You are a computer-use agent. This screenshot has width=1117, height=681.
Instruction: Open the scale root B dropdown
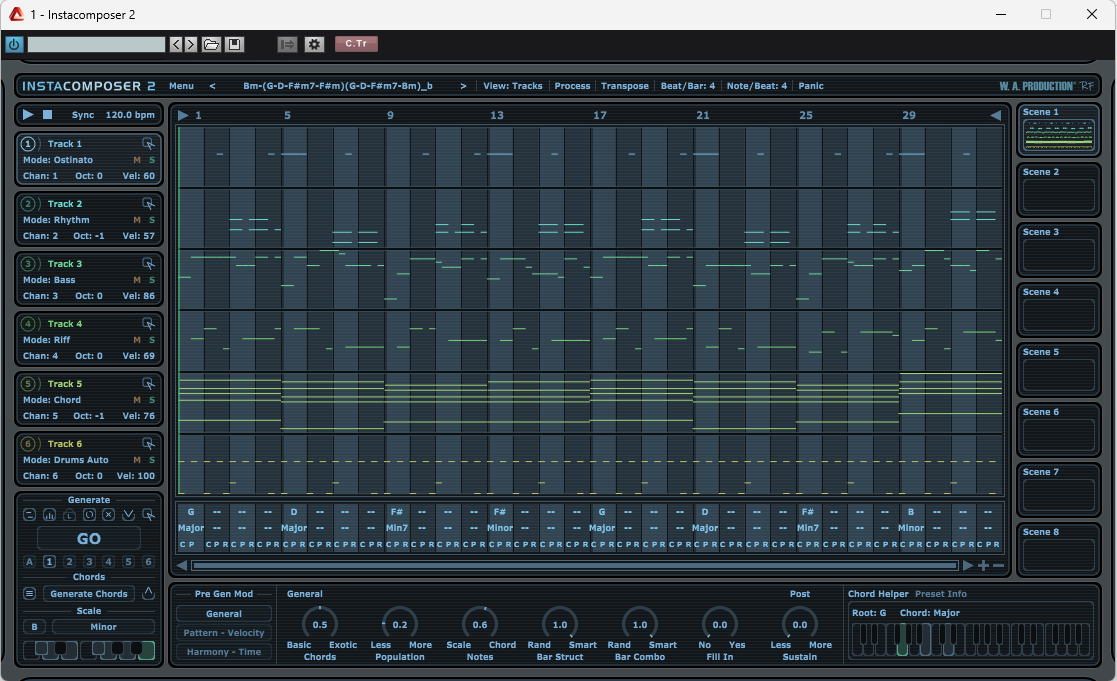coord(34,627)
